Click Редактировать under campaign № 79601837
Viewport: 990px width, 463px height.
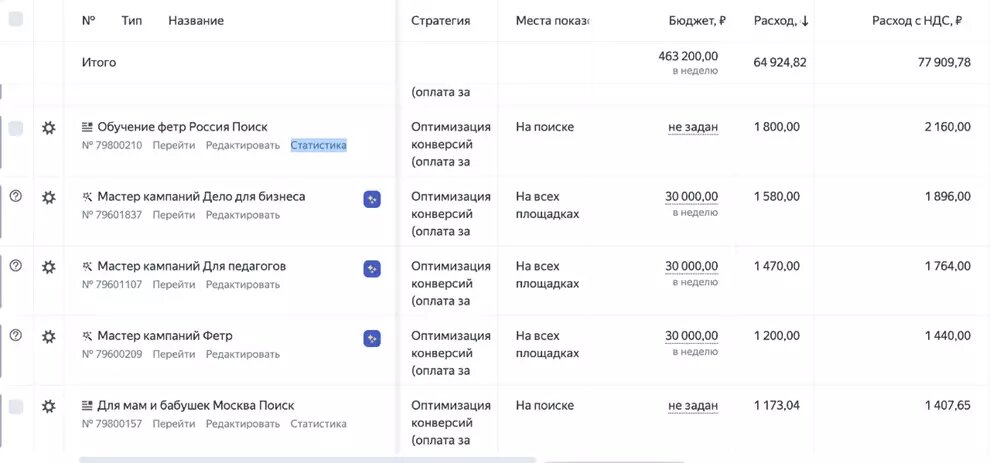(x=242, y=215)
